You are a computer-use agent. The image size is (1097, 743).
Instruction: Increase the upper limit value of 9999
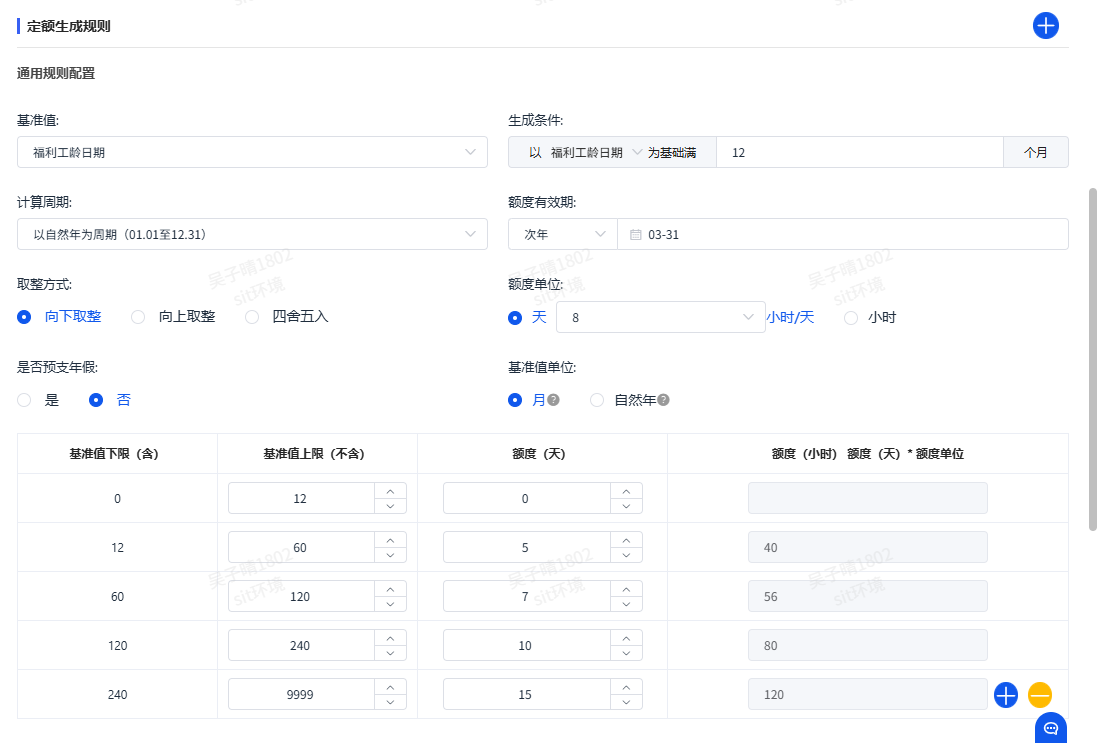(x=390, y=687)
